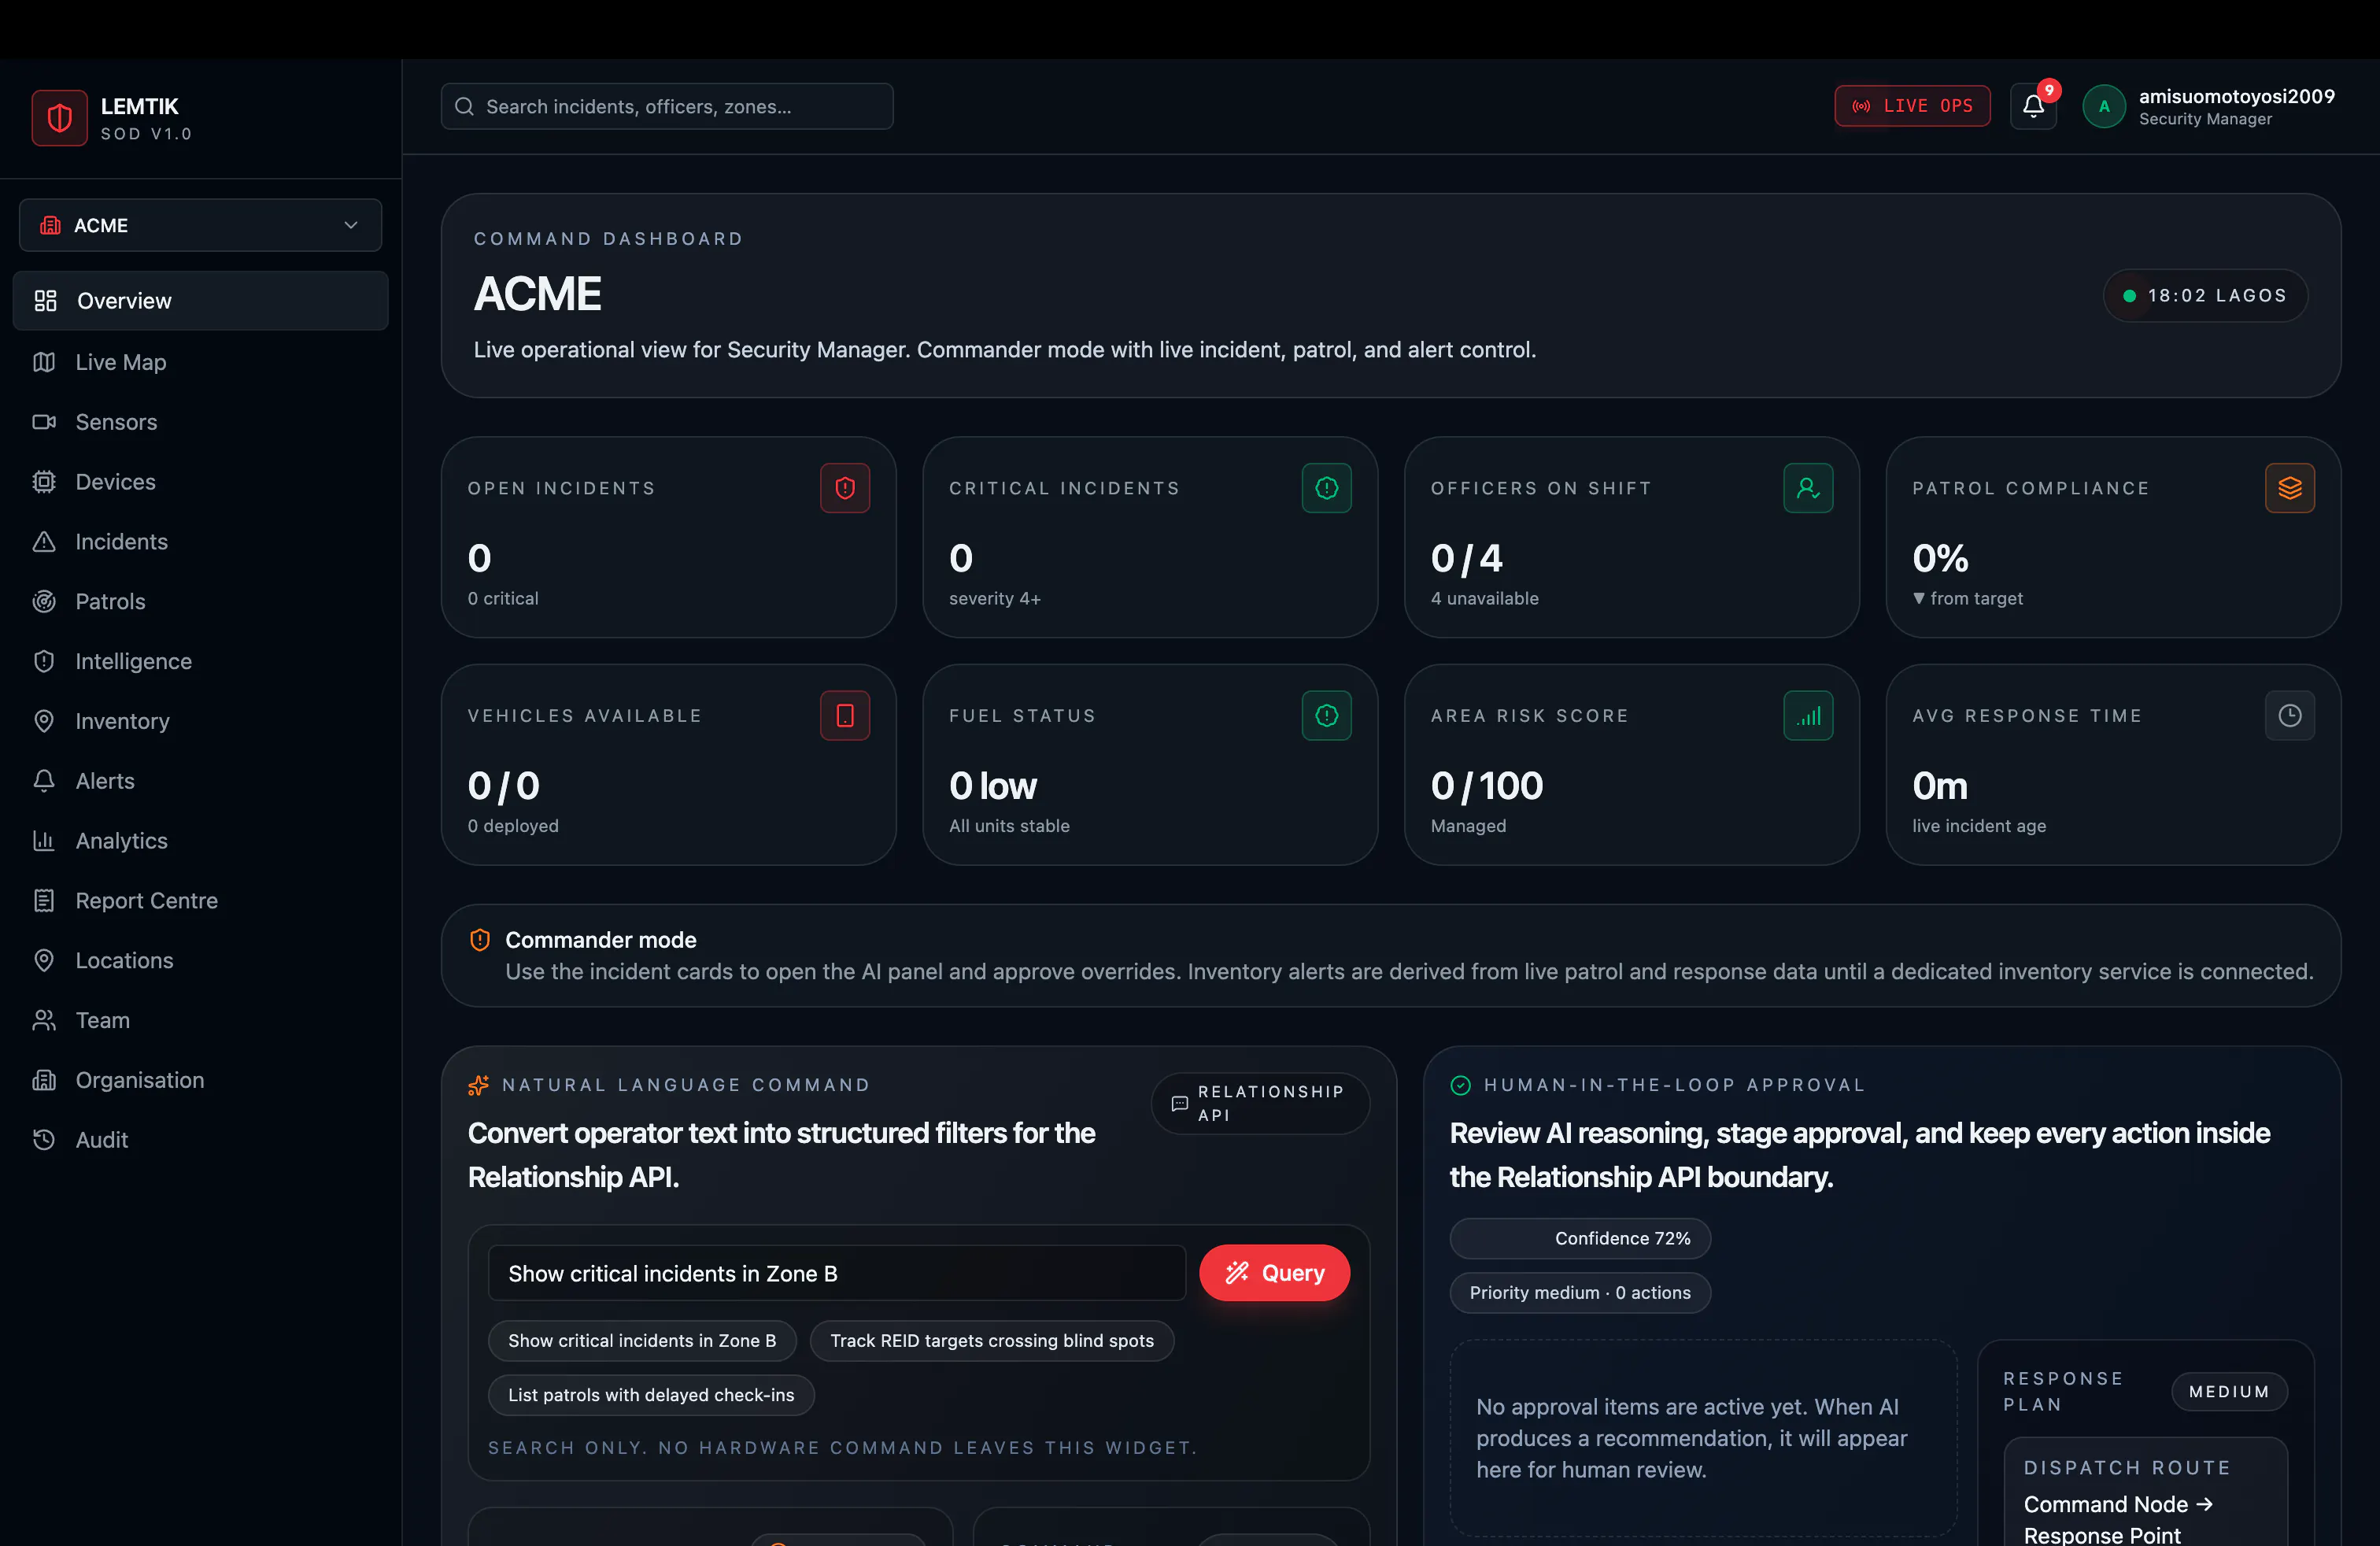Click the Critical Incidents alert icon
The width and height of the screenshot is (2380, 1546).
click(x=1326, y=488)
